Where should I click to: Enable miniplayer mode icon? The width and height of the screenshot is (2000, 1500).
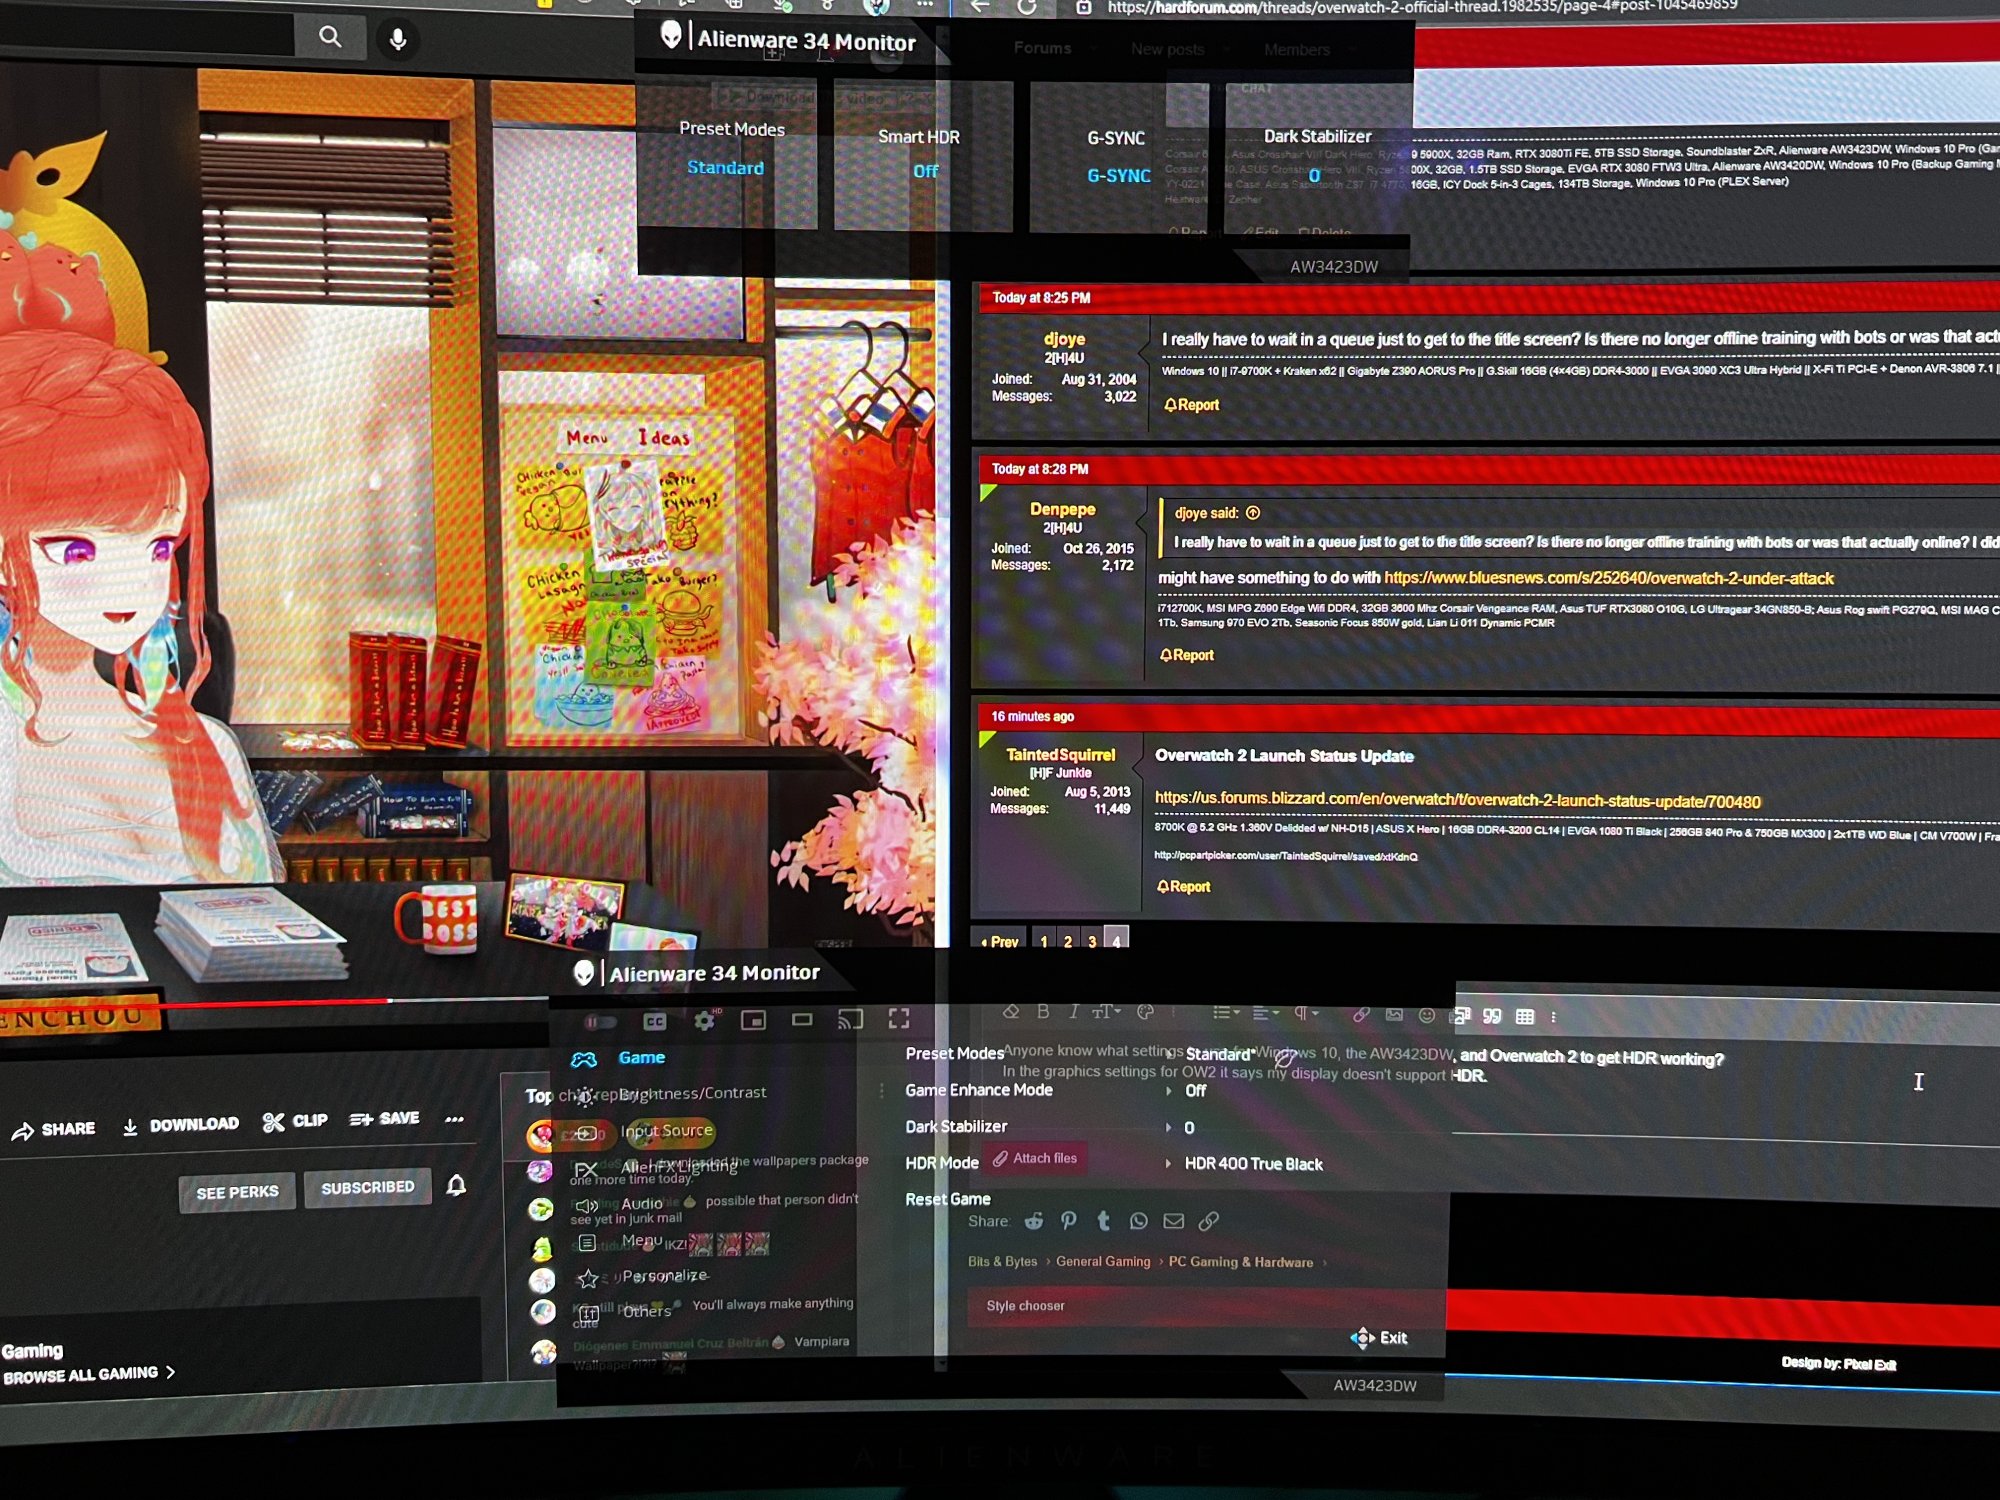753,1020
